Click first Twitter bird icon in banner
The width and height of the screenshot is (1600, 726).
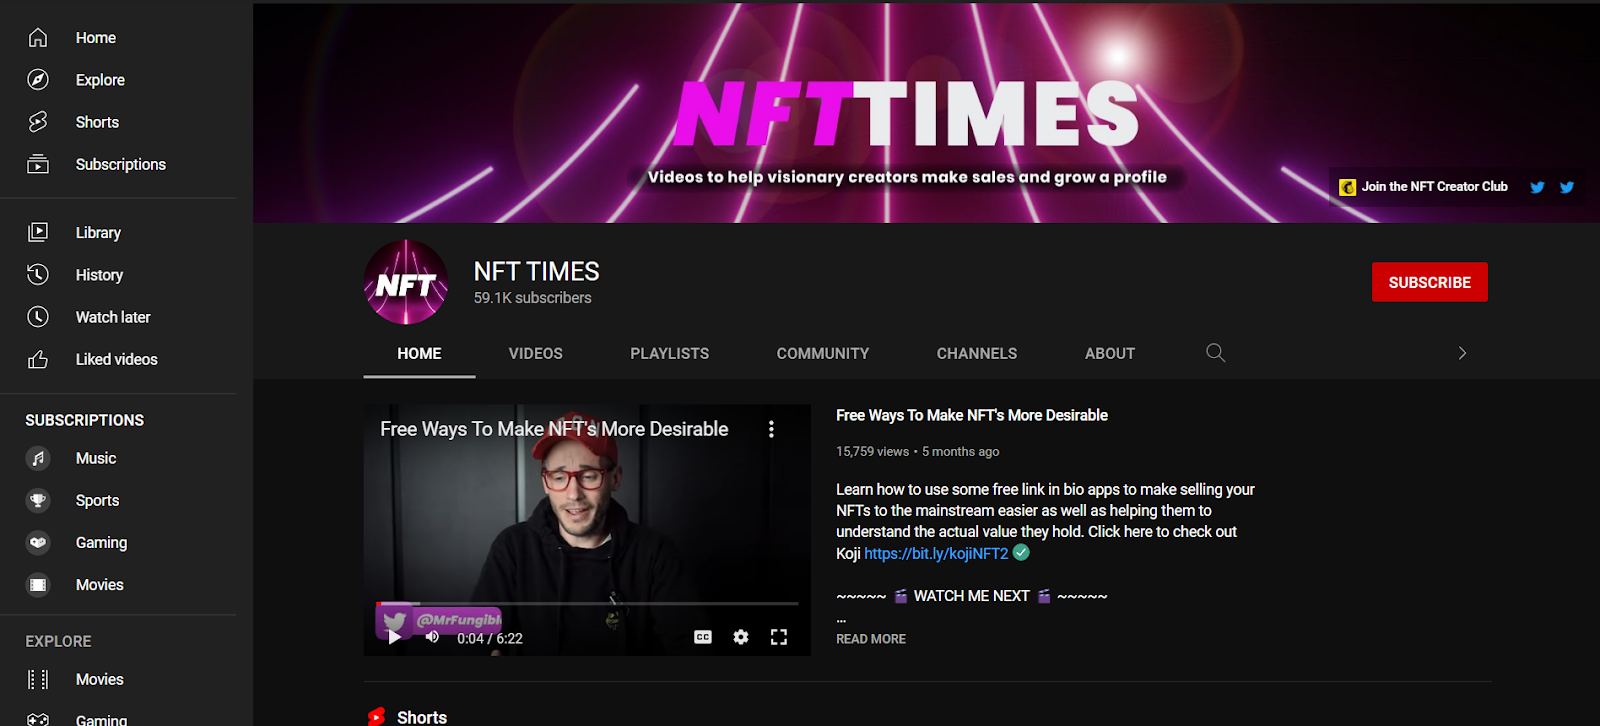(x=1537, y=187)
